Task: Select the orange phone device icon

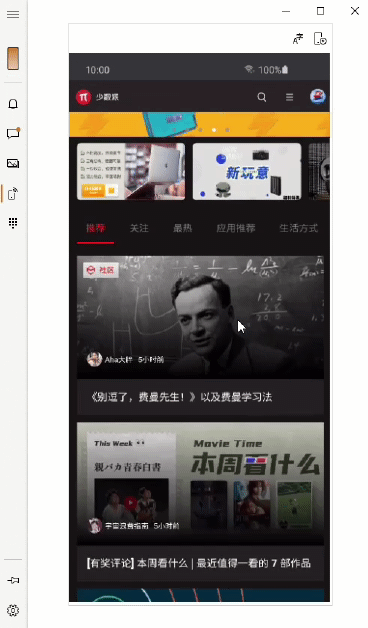Action: pyautogui.click(x=13, y=58)
